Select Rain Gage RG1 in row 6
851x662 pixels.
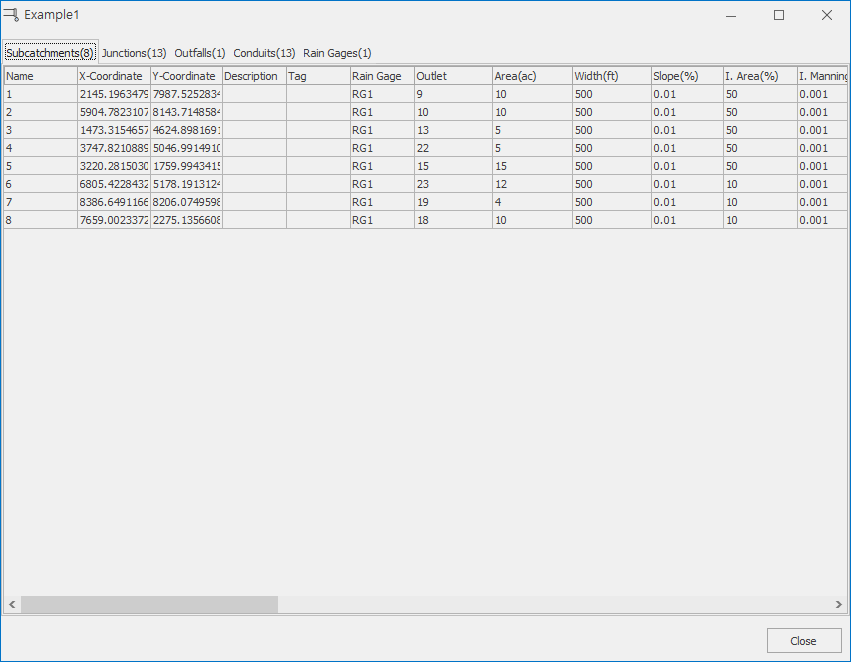(382, 183)
